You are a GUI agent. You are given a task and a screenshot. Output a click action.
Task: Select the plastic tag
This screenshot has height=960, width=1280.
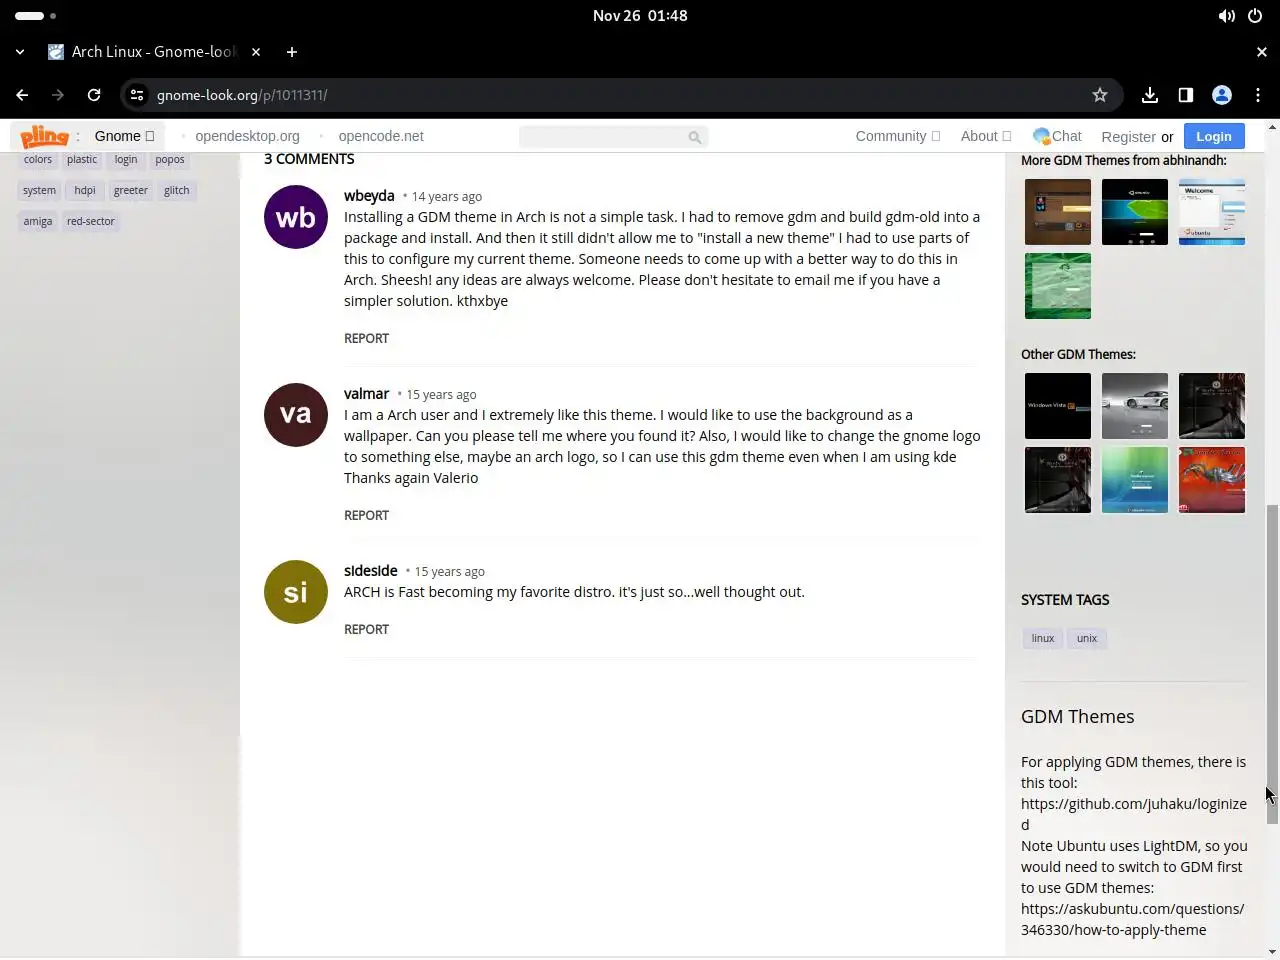coord(82,159)
